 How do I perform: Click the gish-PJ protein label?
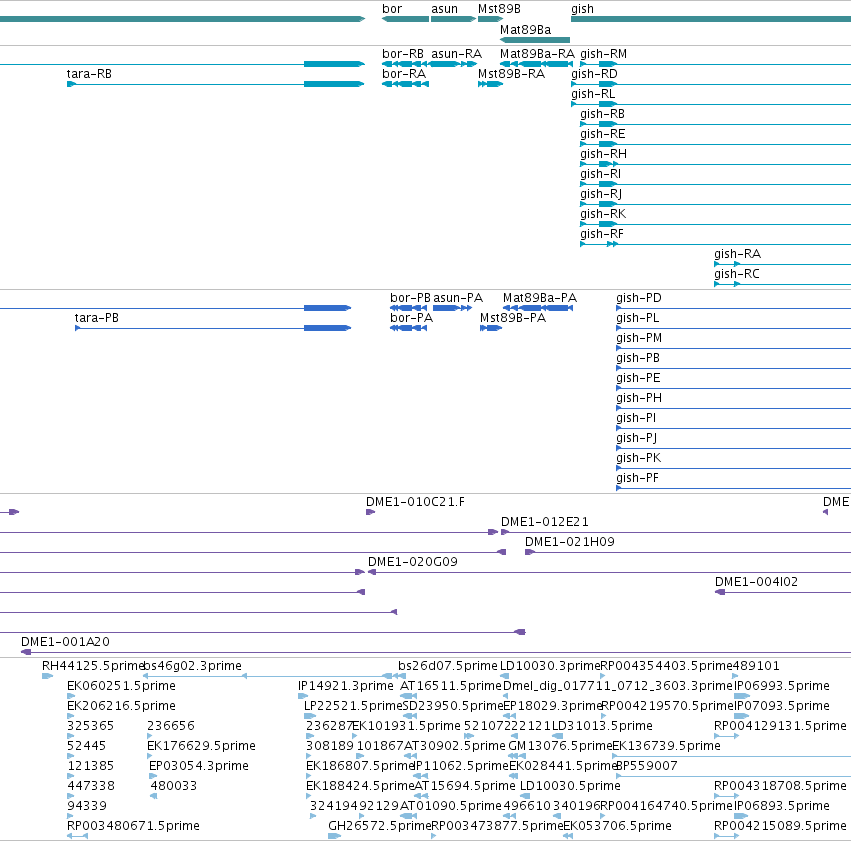coord(637,438)
